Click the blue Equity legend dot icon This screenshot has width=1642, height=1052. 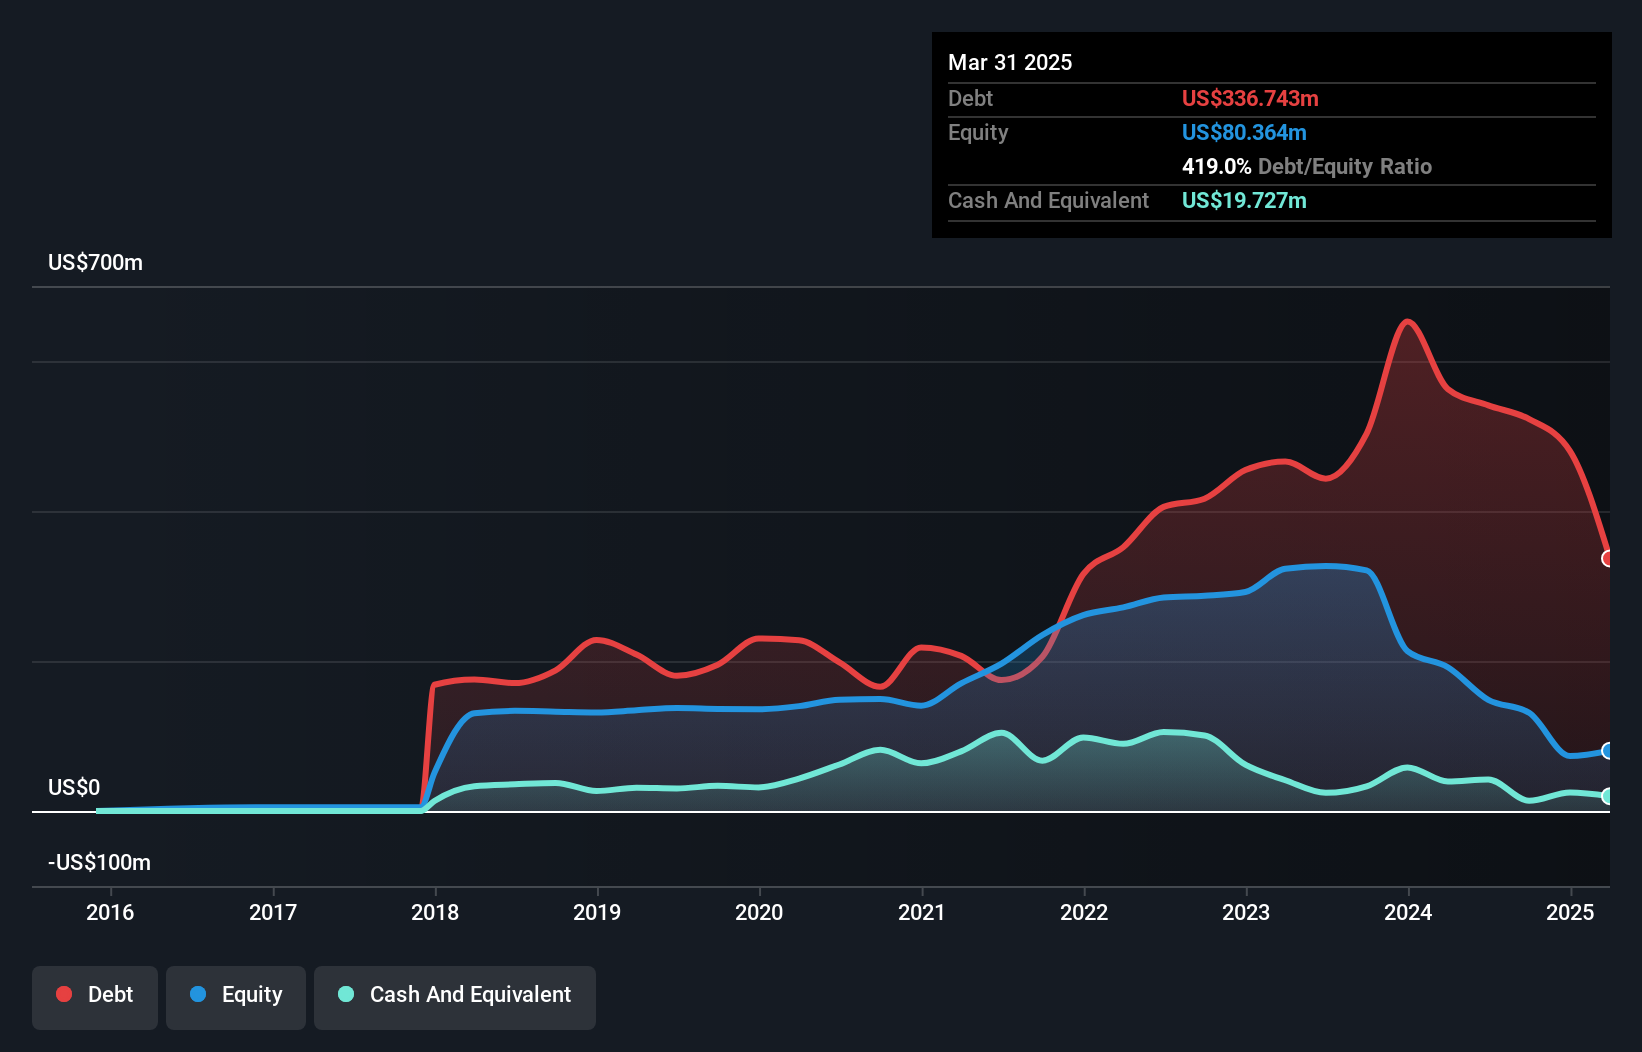pyautogui.click(x=199, y=994)
